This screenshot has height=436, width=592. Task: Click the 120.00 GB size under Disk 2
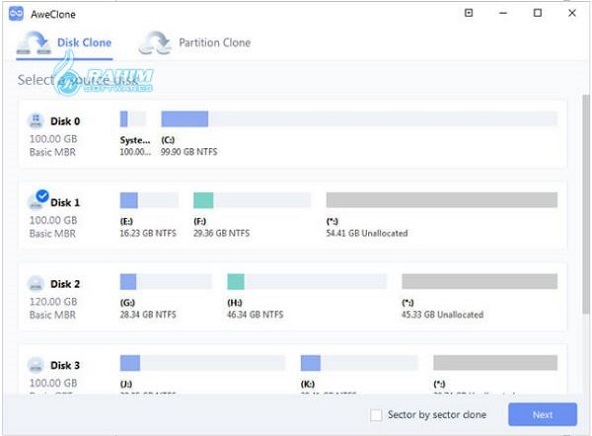pyautogui.click(x=53, y=302)
